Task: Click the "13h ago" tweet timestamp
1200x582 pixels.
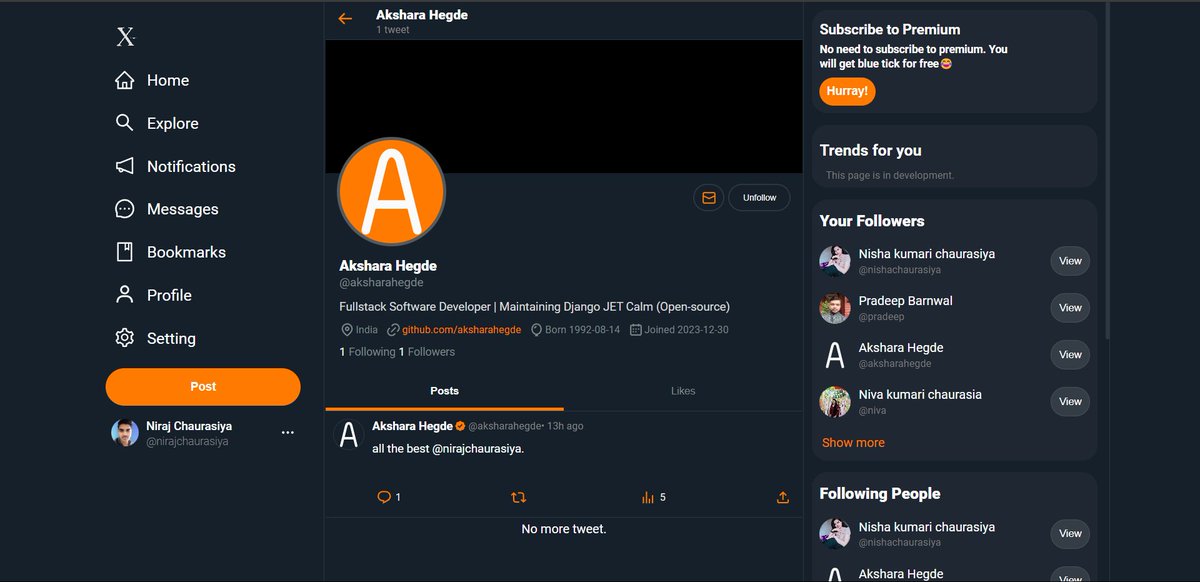Action: point(564,426)
